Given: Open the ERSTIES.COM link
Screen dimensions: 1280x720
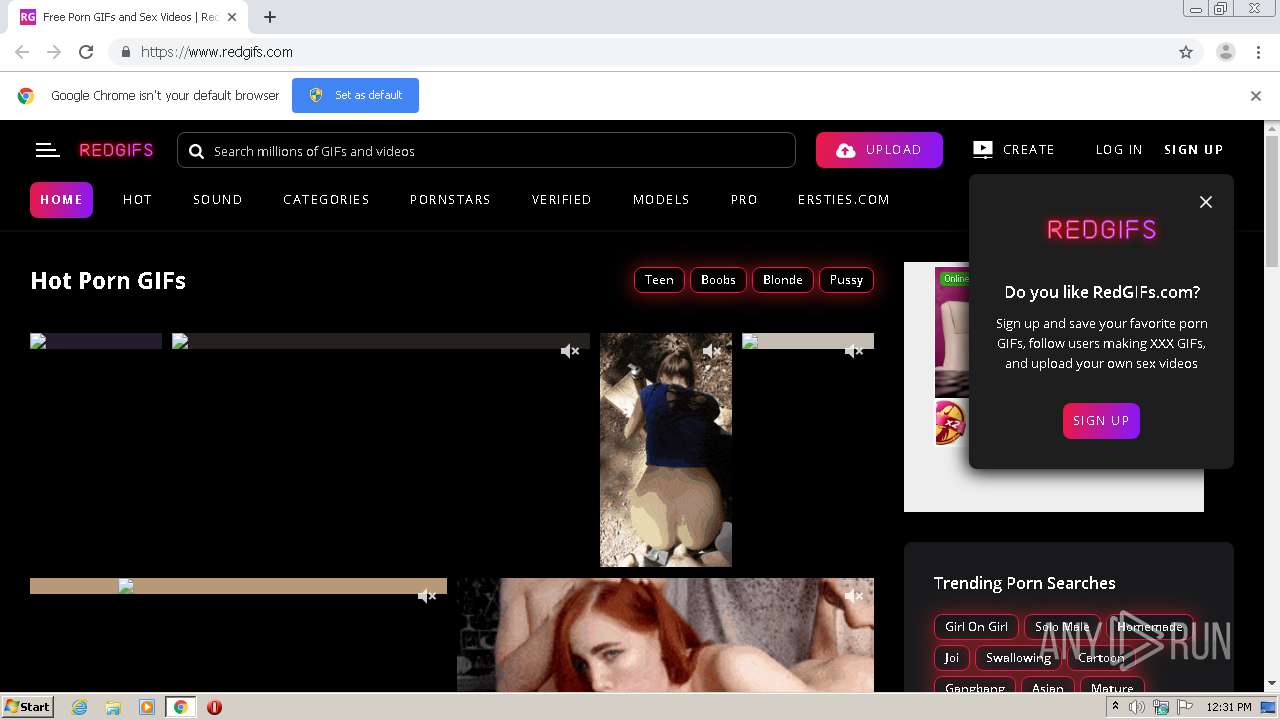Looking at the screenshot, I should 843,200.
